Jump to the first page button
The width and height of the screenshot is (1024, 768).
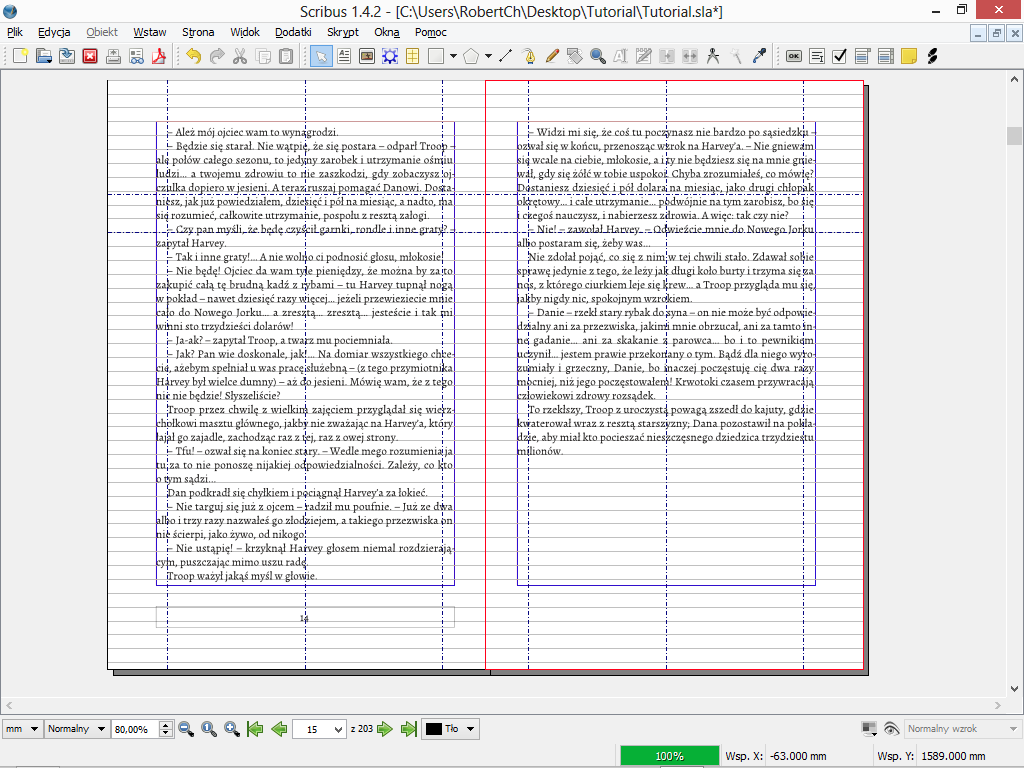(255, 729)
